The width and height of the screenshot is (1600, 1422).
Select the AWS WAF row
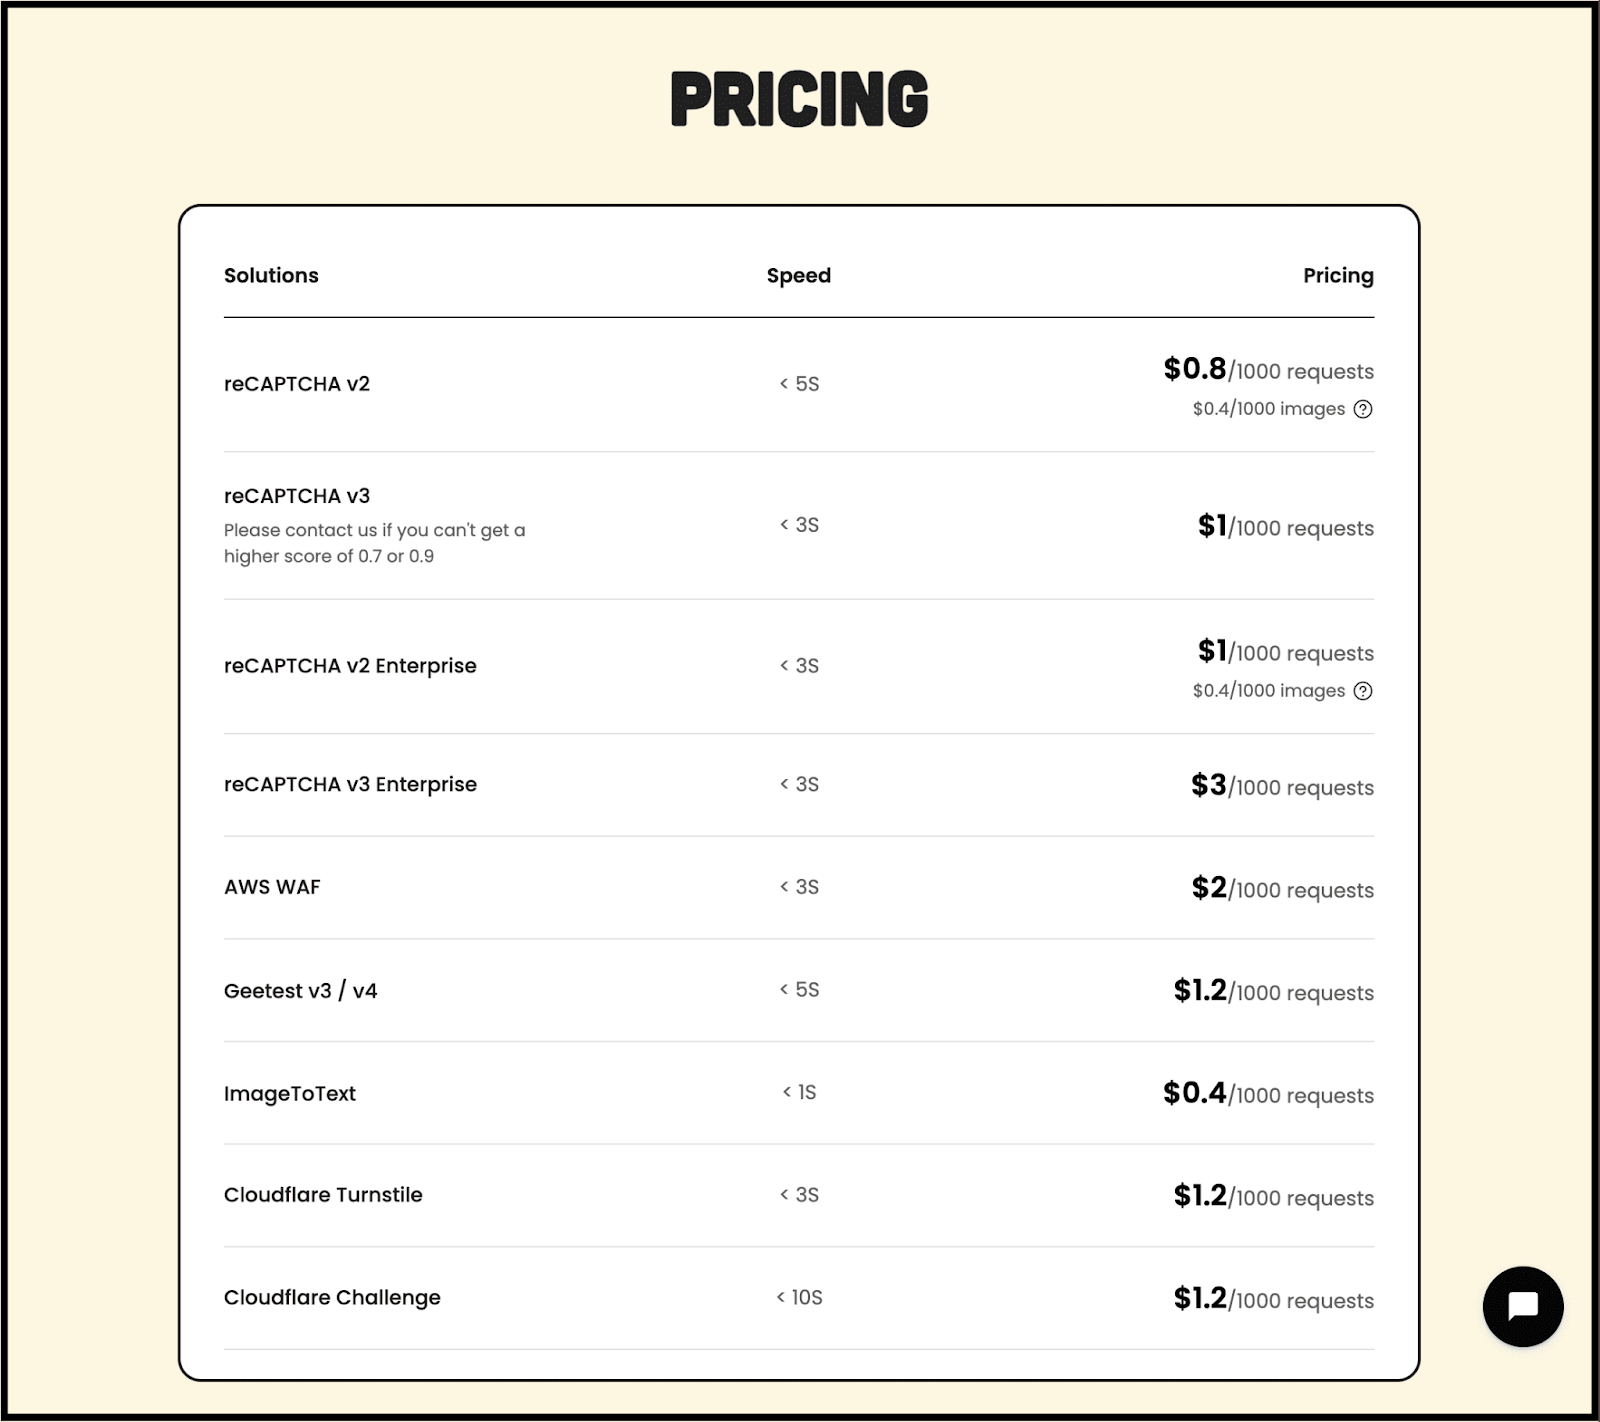272,887
